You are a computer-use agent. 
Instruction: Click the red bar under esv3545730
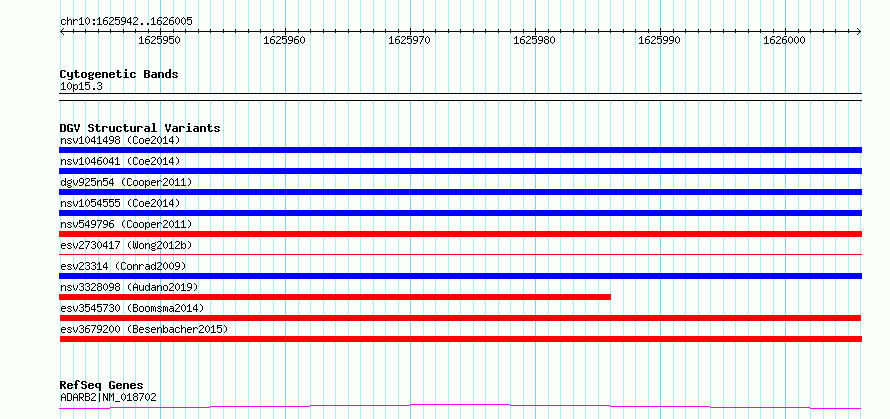click(461, 318)
